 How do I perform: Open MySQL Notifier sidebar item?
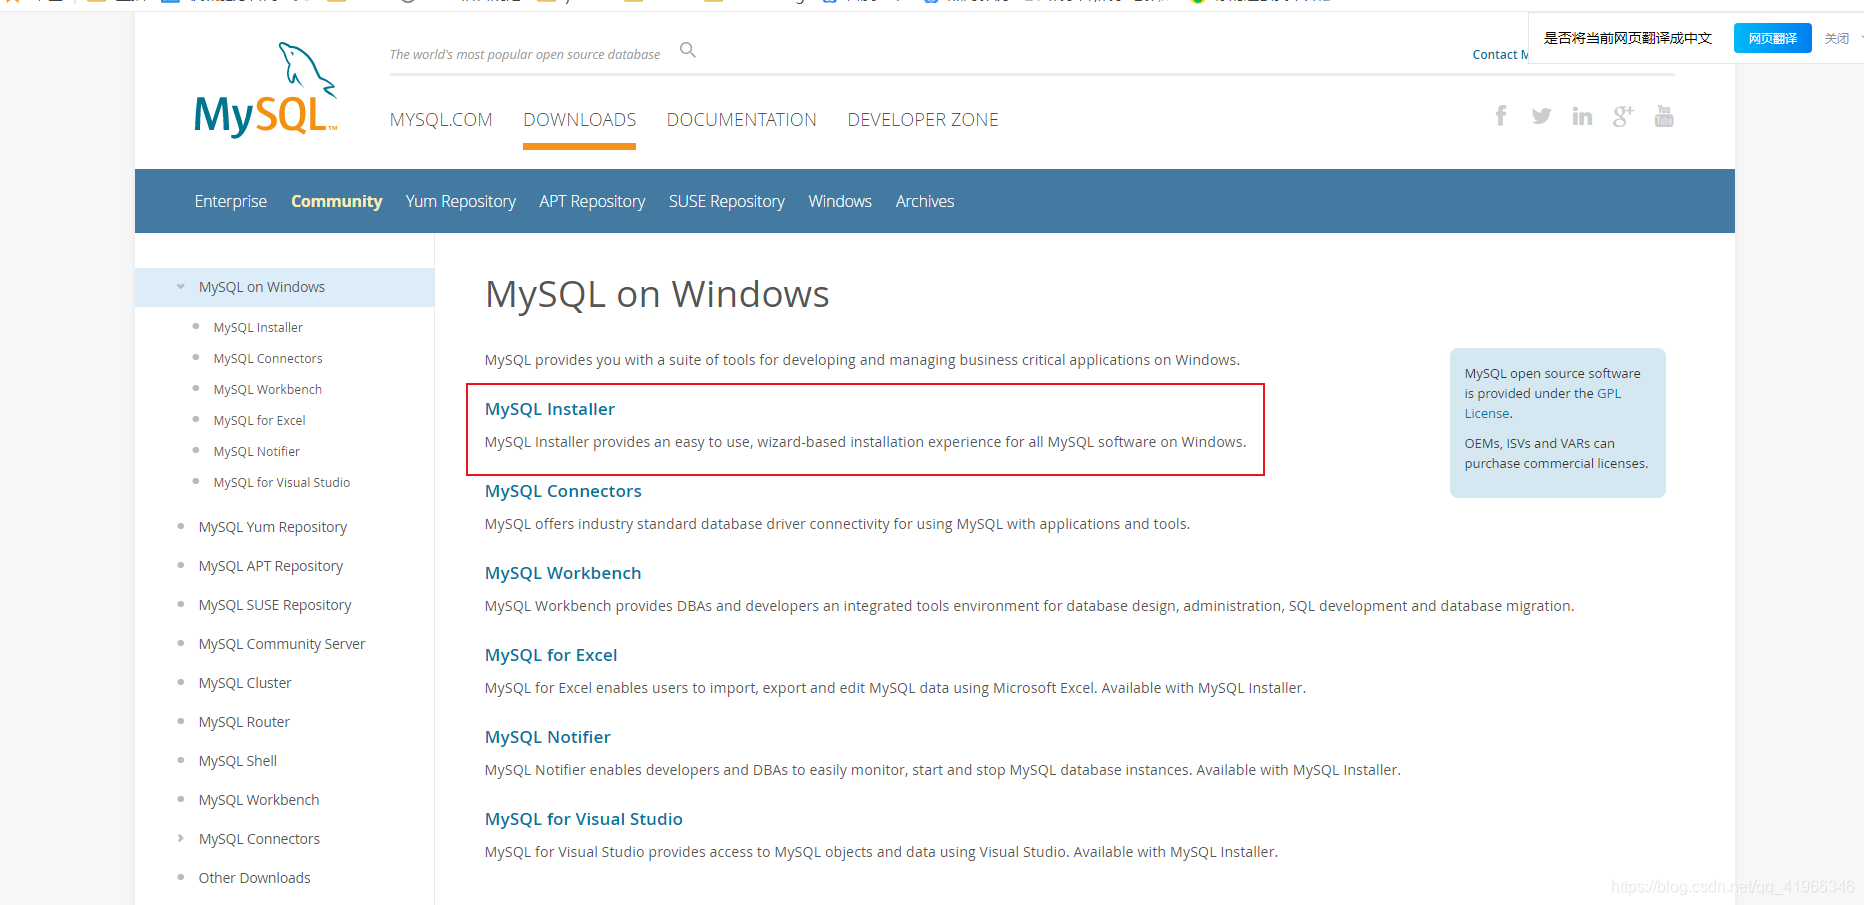click(257, 451)
